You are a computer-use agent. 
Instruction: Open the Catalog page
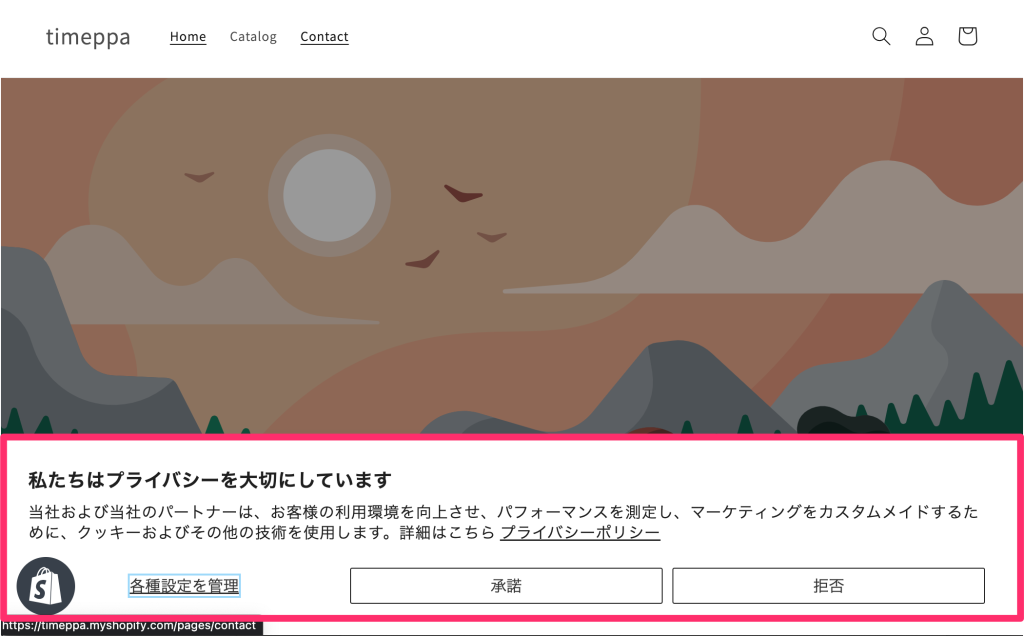click(252, 36)
